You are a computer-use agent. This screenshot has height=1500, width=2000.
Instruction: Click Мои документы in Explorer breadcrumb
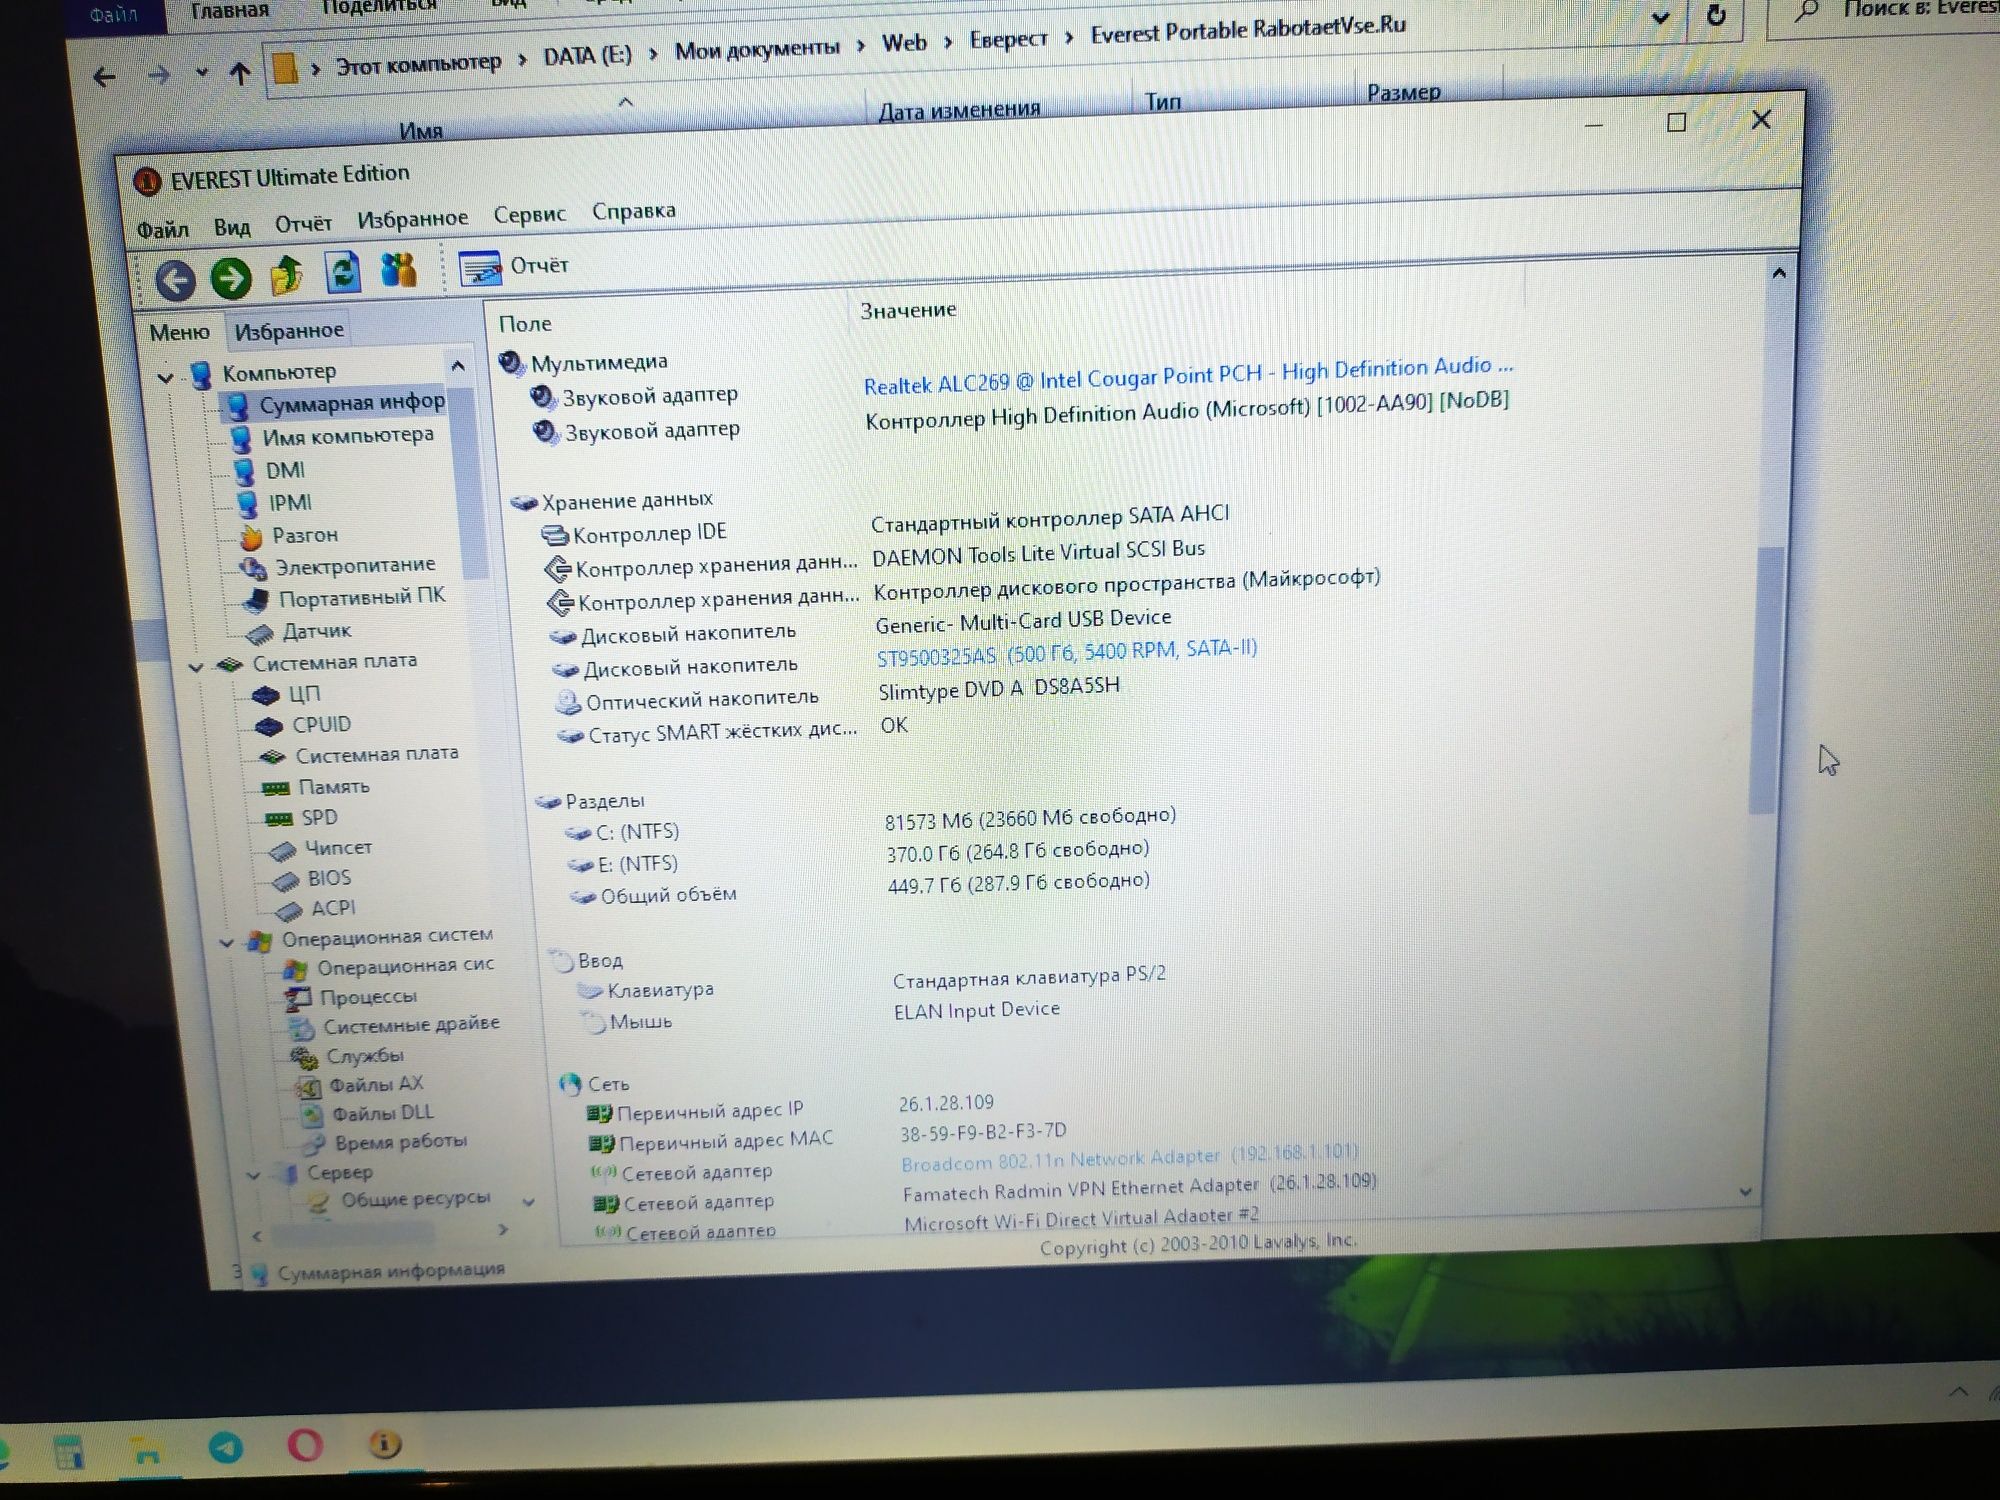[x=757, y=48]
